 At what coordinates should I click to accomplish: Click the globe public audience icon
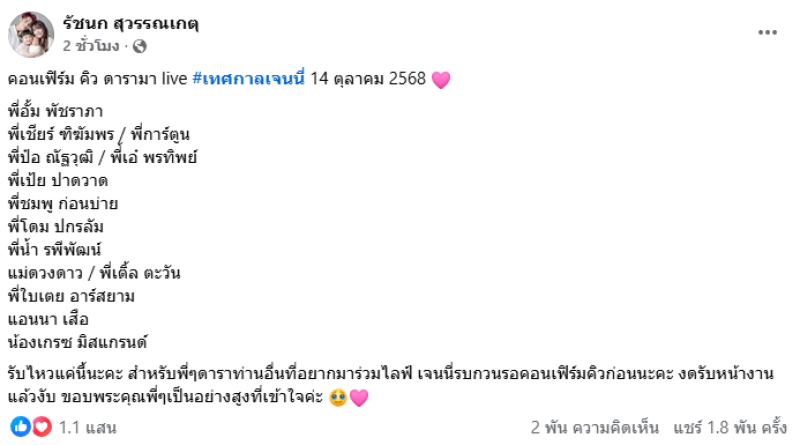click(139, 46)
